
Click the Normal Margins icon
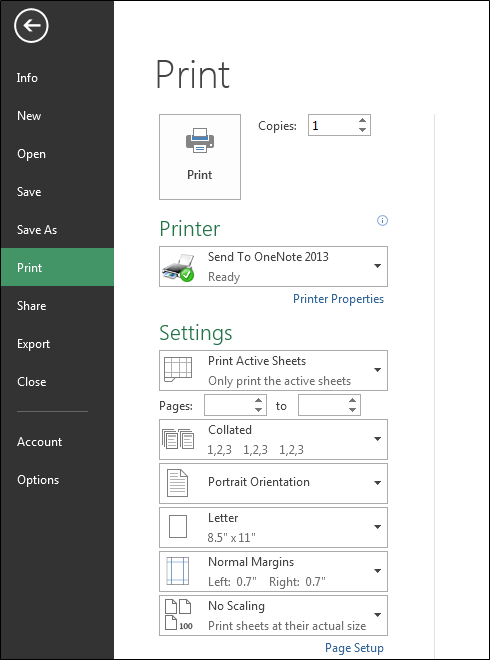(178, 571)
